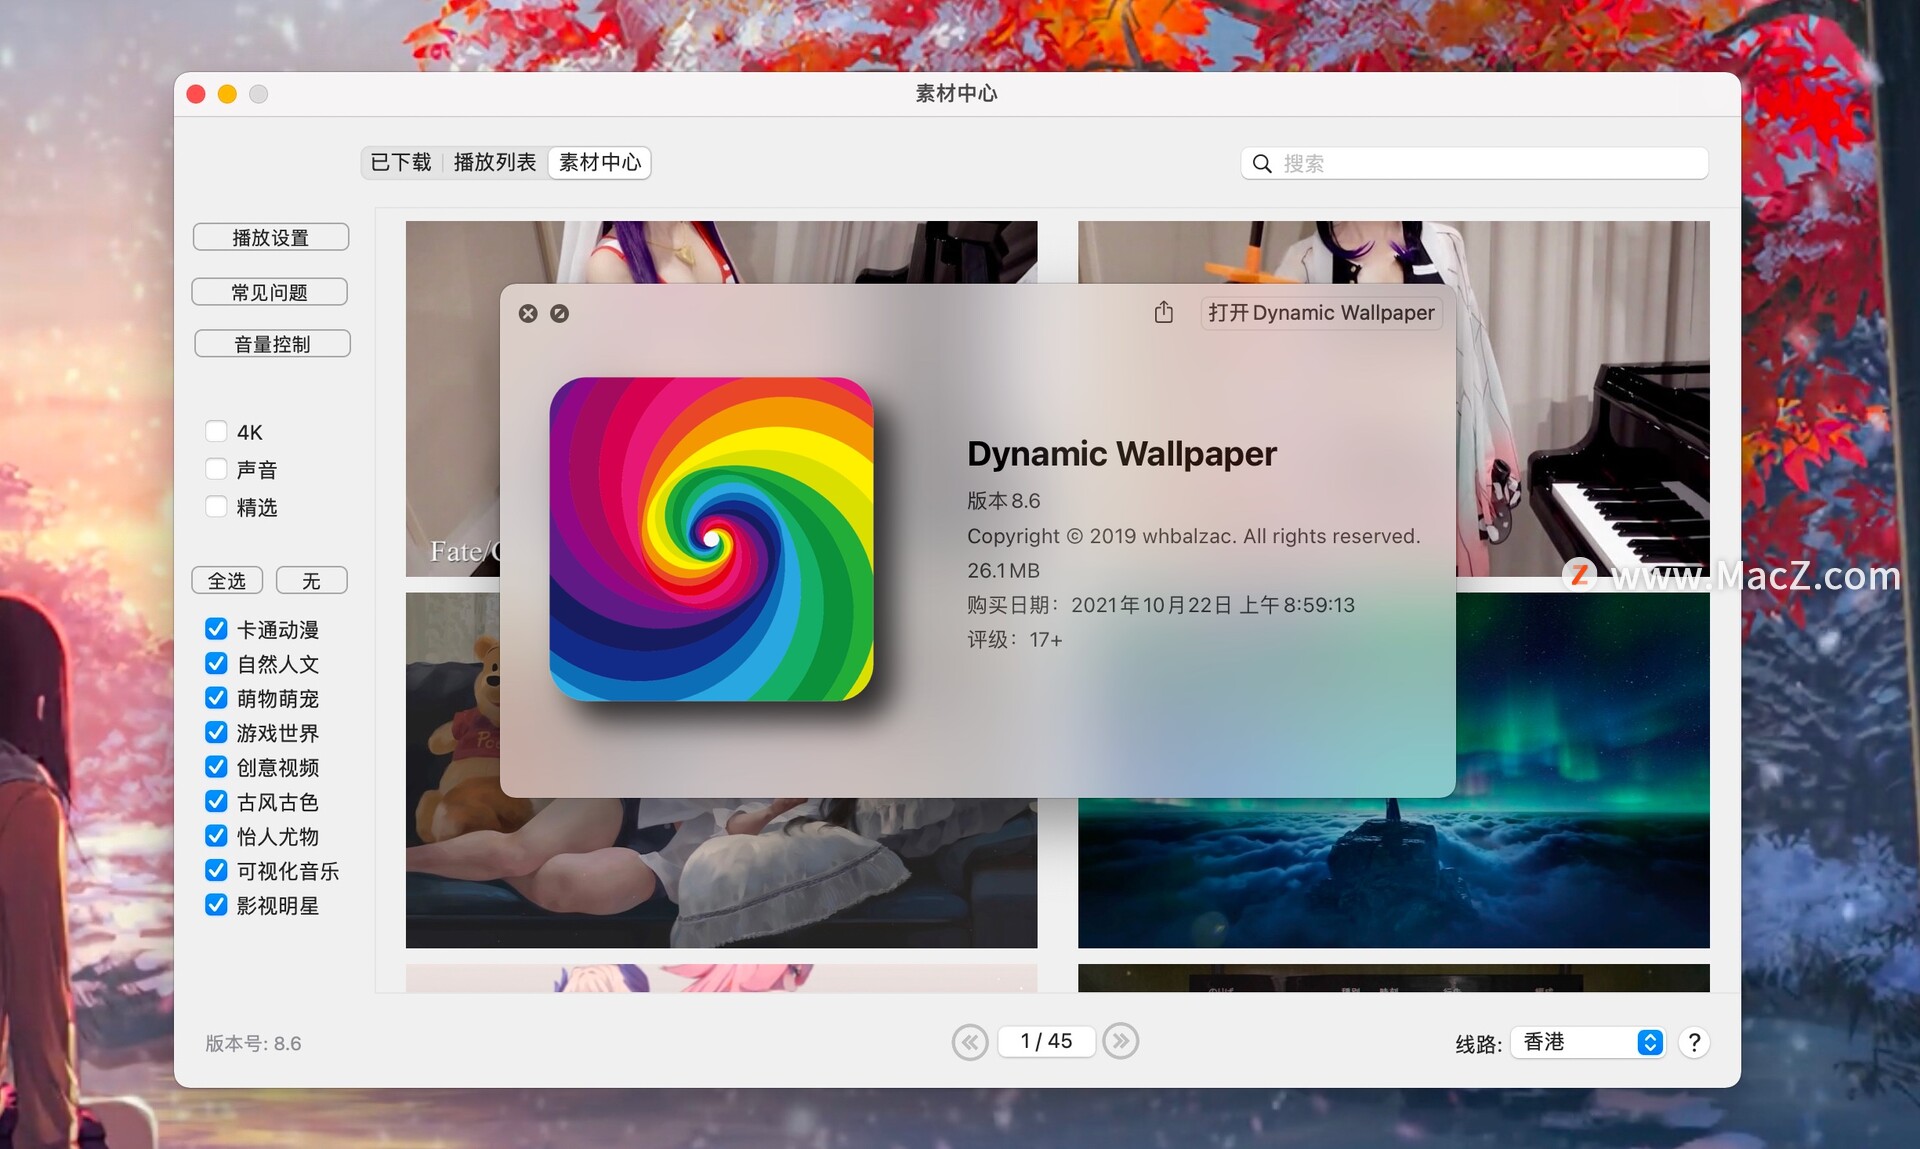Click the page number field 1 / 45
This screenshot has width=1920, height=1149.
tap(1046, 1042)
